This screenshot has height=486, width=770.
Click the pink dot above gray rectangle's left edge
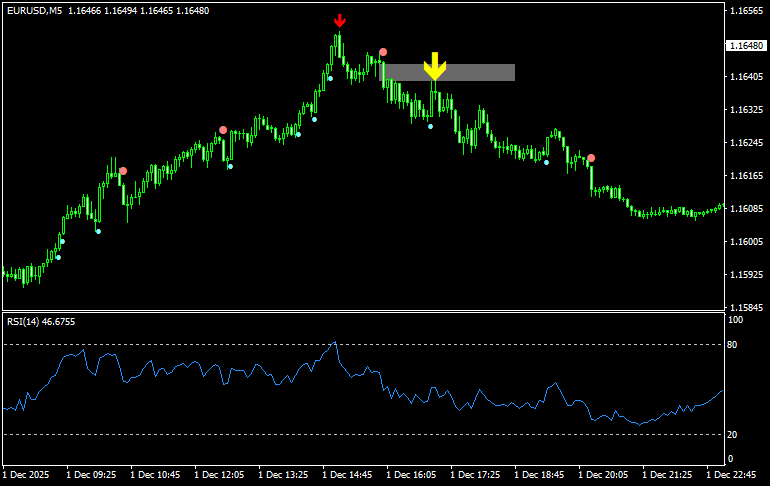pos(383,52)
